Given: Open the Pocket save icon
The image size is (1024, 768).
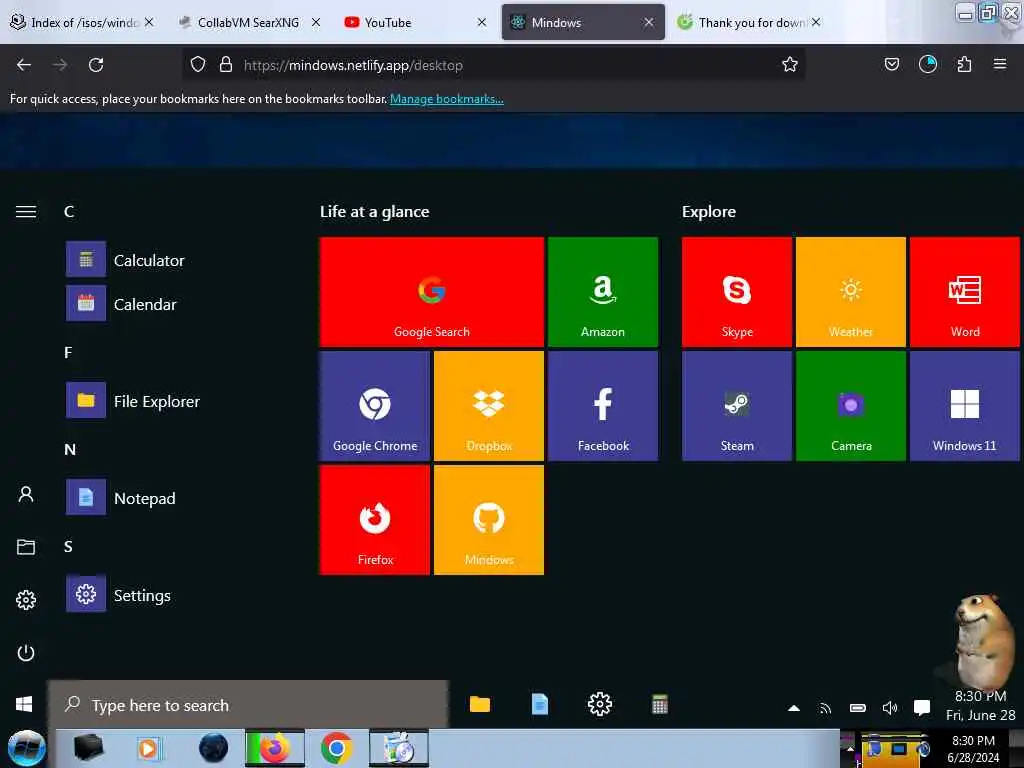Looking at the screenshot, I should [x=891, y=64].
